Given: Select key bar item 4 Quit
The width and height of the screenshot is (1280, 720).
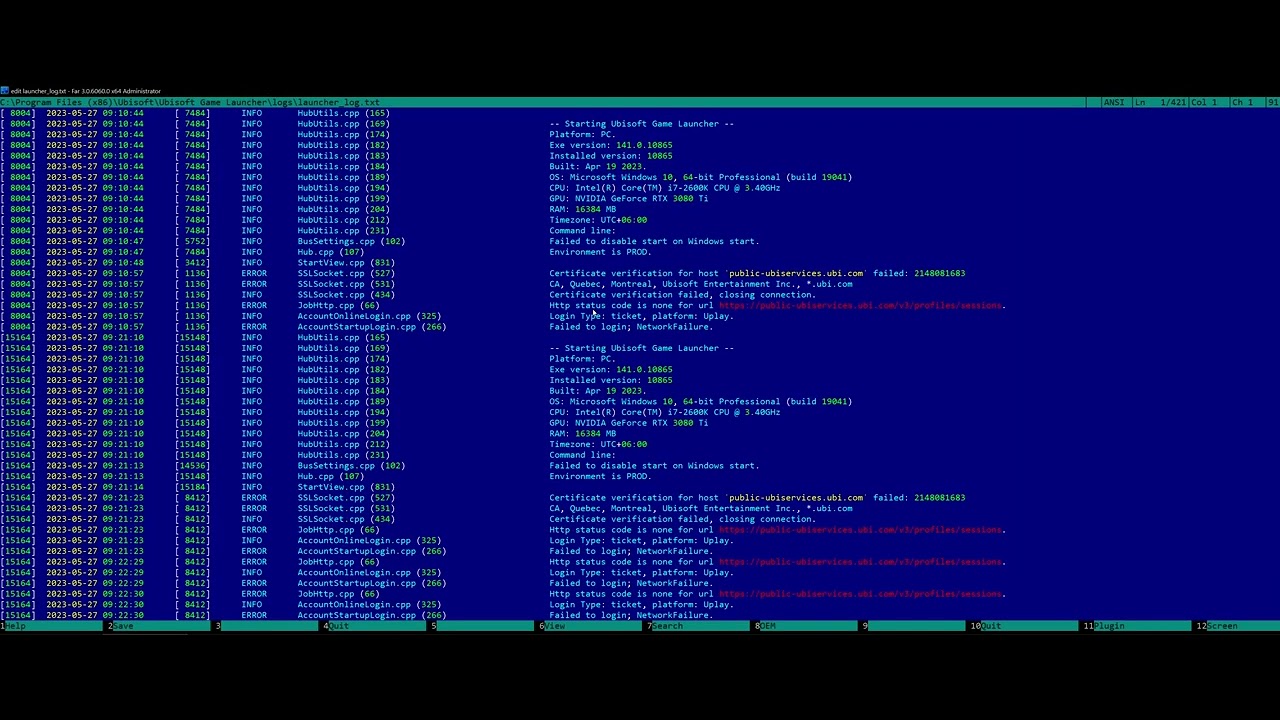Looking at the screenshot, I should pyautogui.click(x=339, y=626).
